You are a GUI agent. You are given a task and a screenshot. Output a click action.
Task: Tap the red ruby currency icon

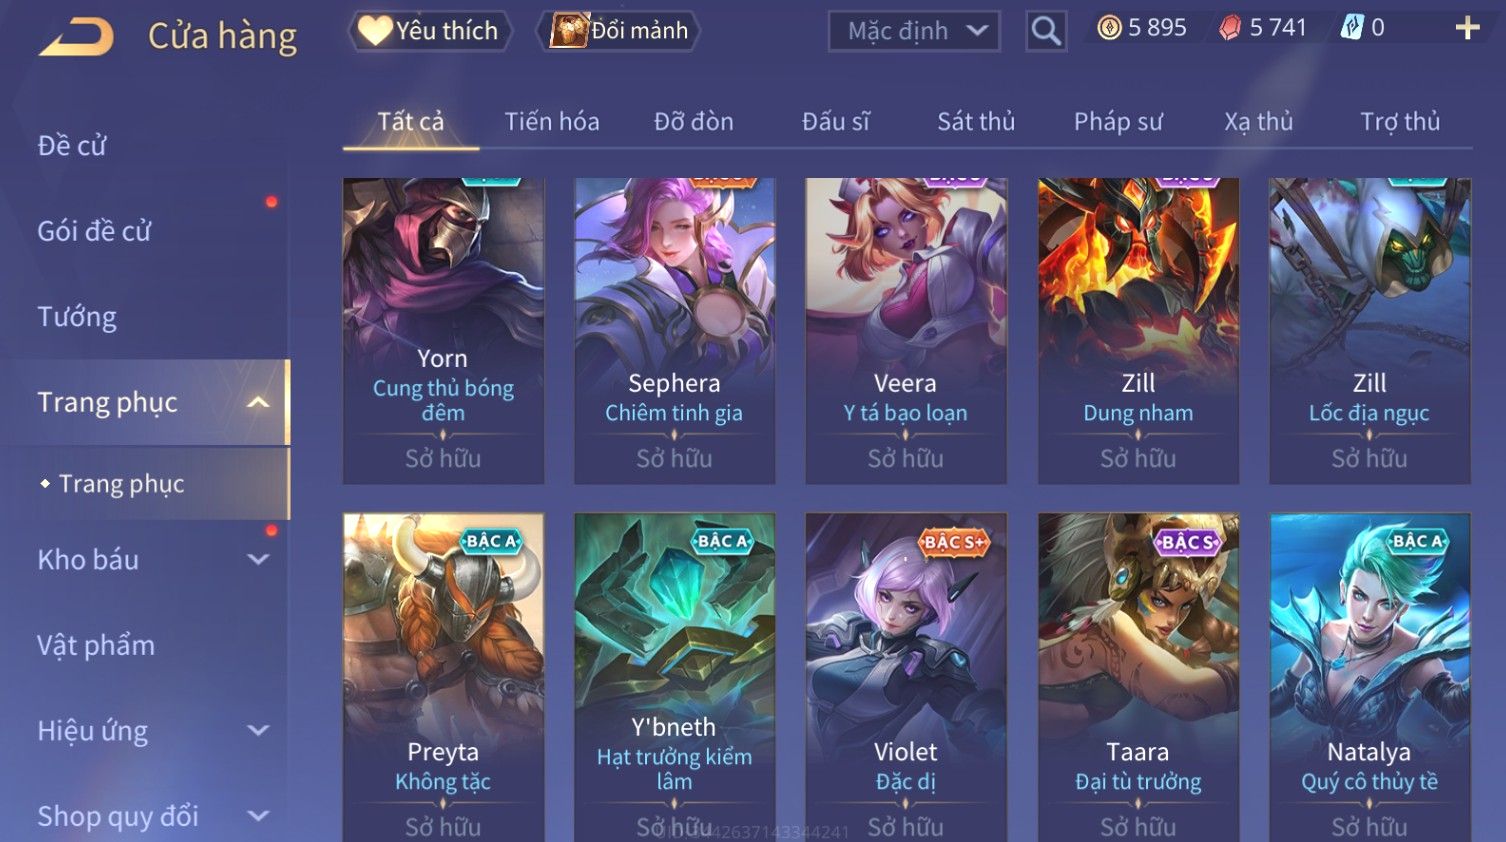point(1230,28)
